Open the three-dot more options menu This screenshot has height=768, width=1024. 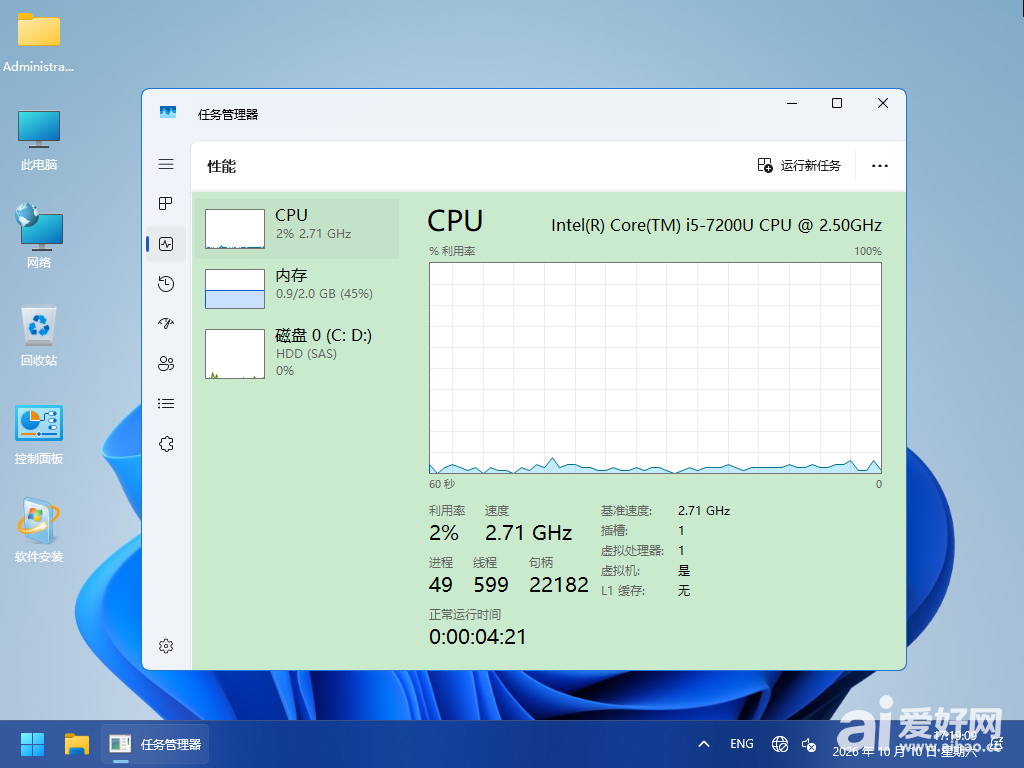(x=880, y=166)
